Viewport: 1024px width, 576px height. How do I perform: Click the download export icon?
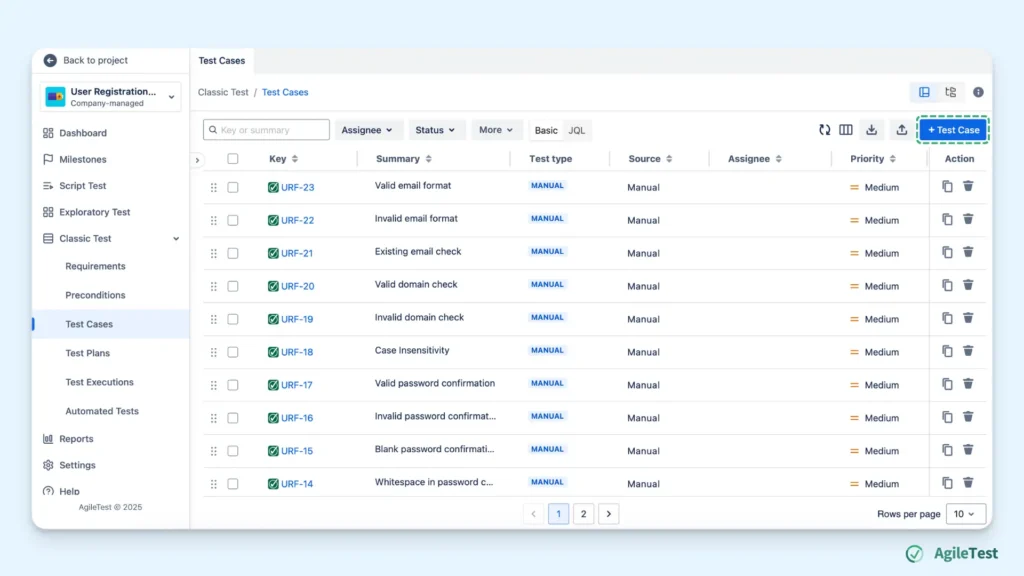871,130
